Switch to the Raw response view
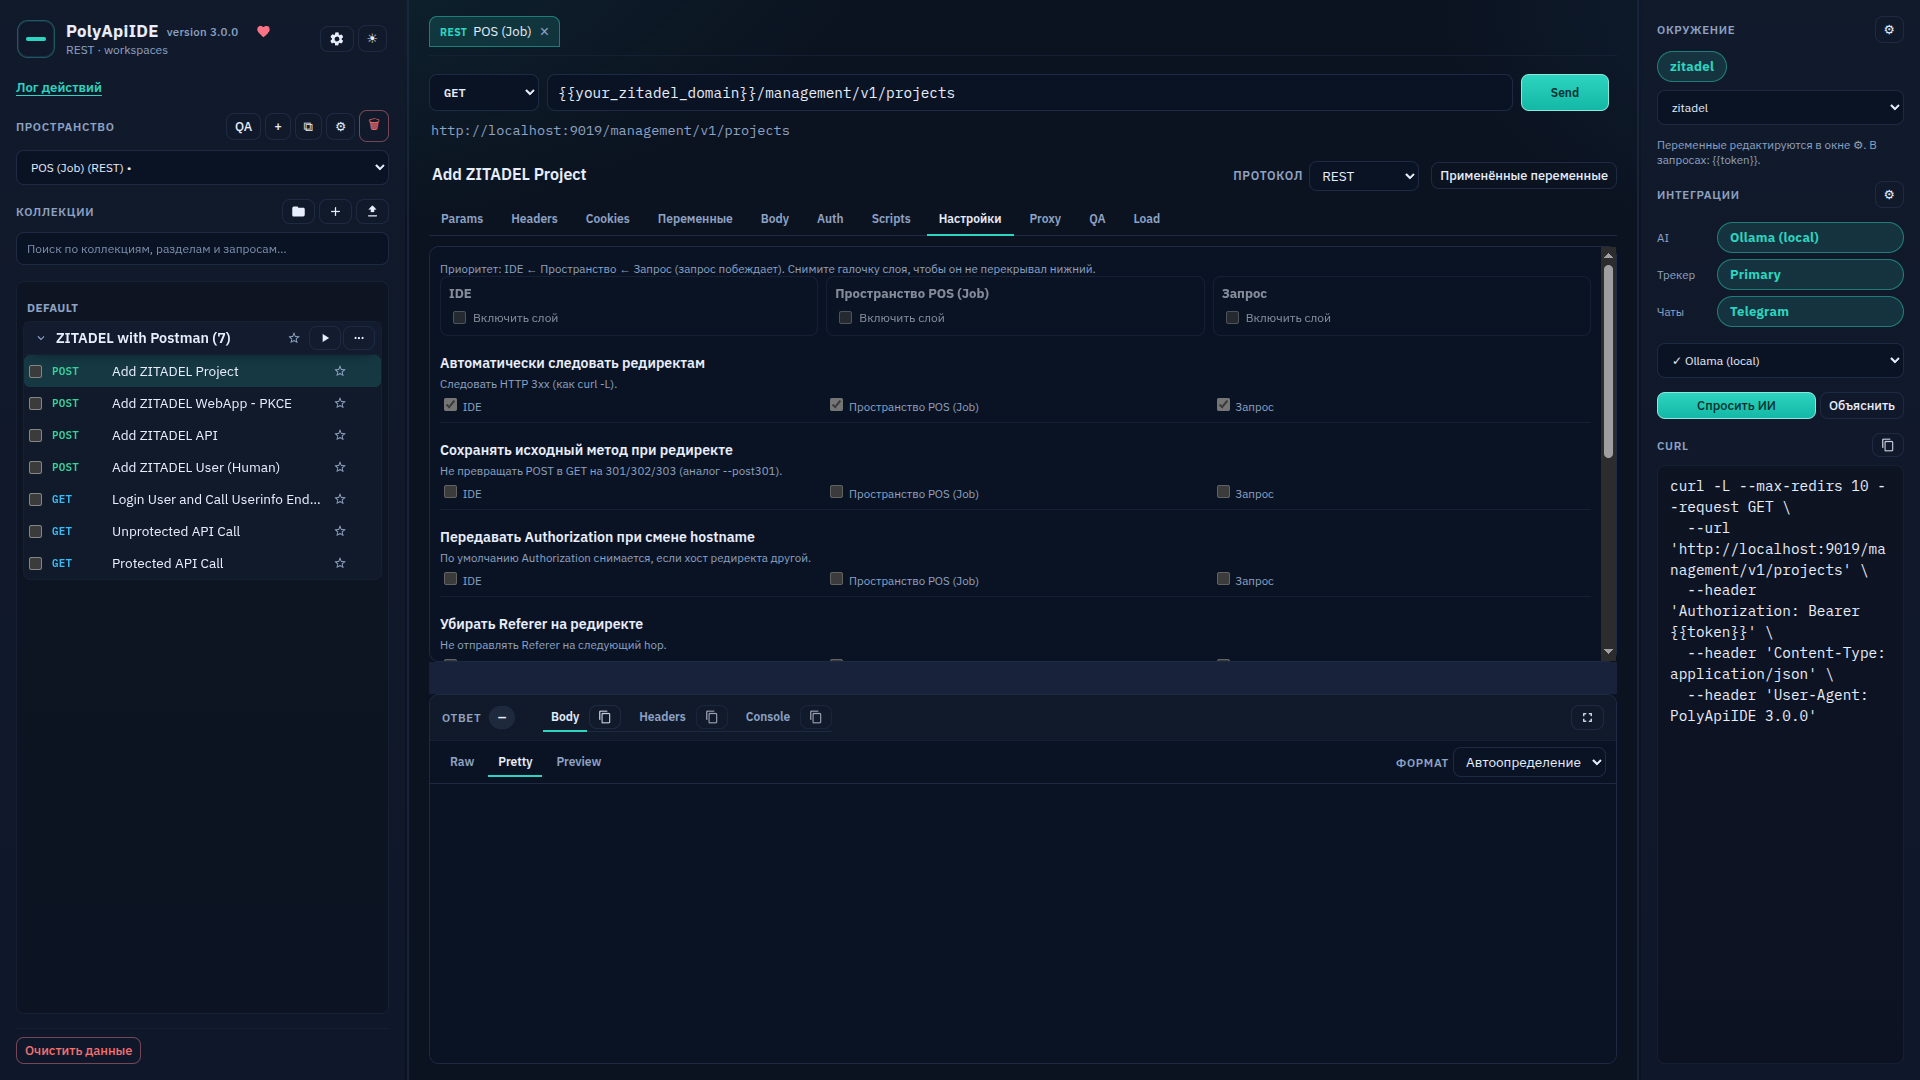Image resolution: width=1920 pixels, height=1080 pixels. pyautogui.click(x=462, y=762)
